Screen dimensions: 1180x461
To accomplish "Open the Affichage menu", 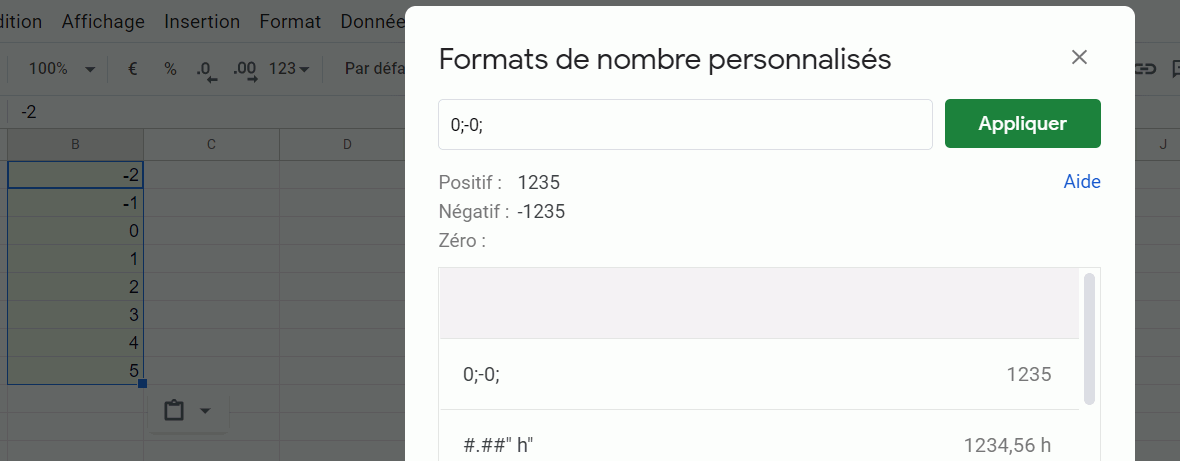I will click(x=103, y=21).
